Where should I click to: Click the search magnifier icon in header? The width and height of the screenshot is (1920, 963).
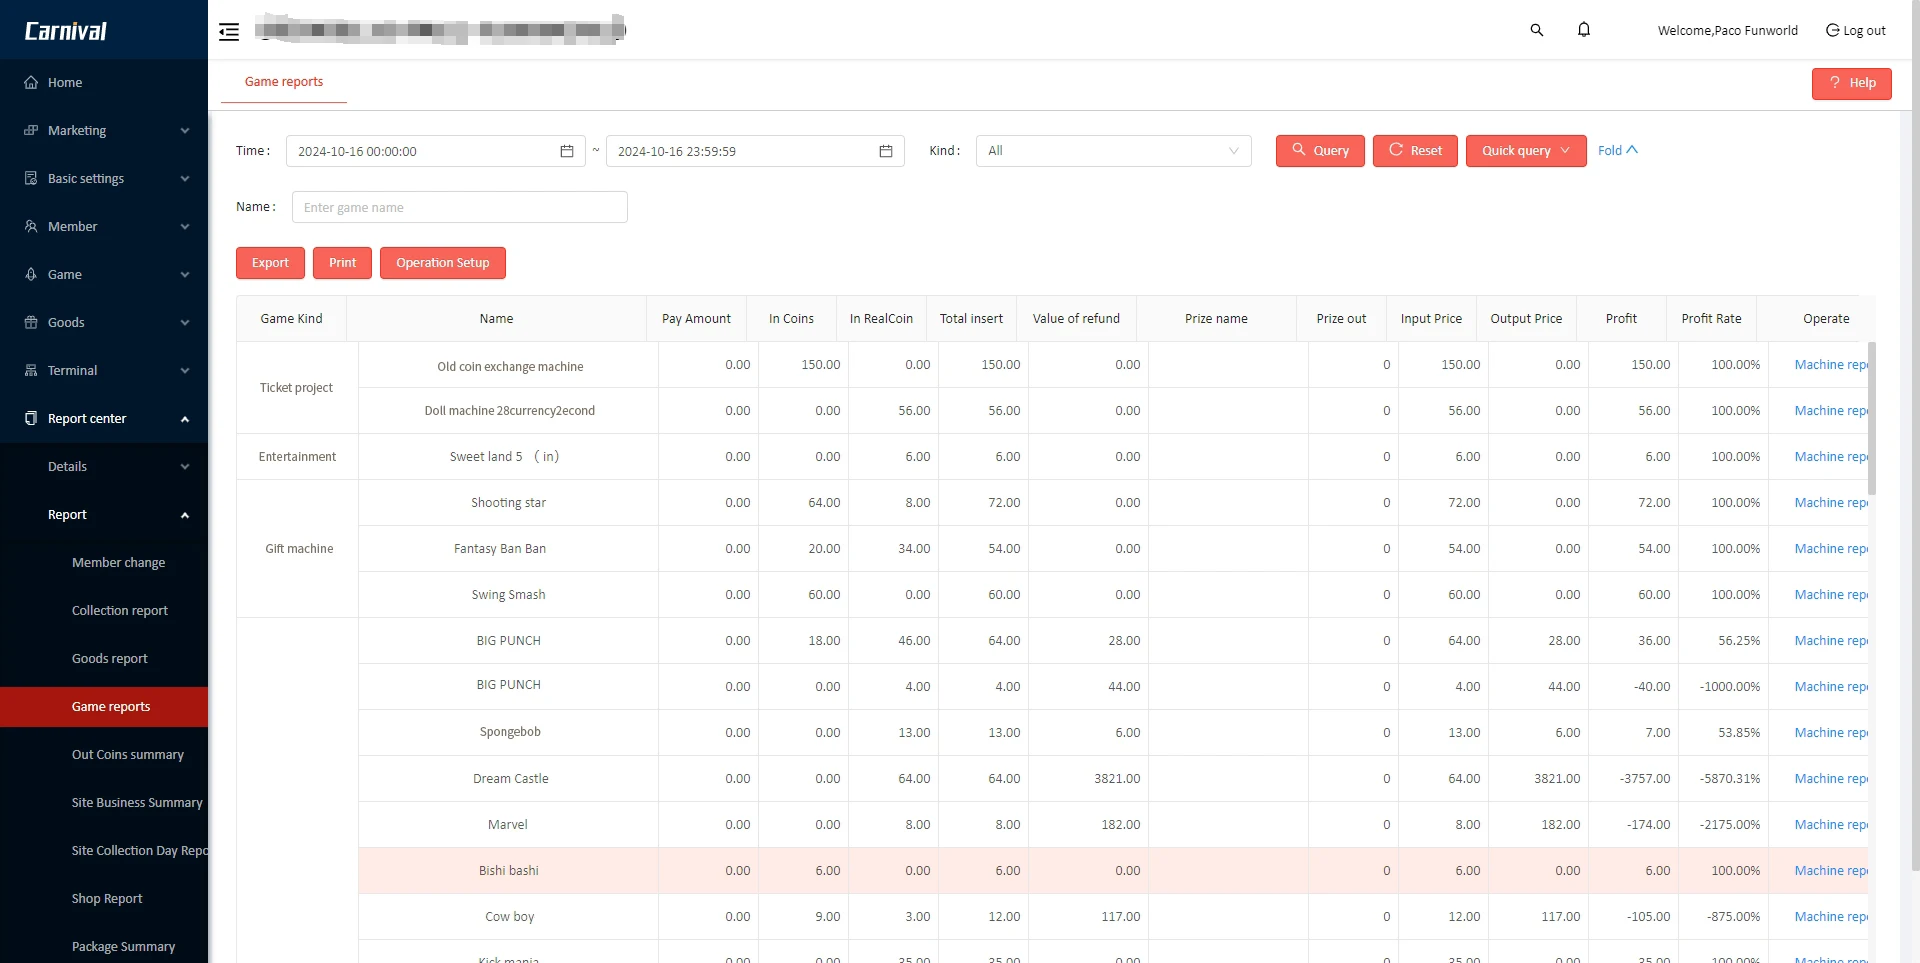1537,30
